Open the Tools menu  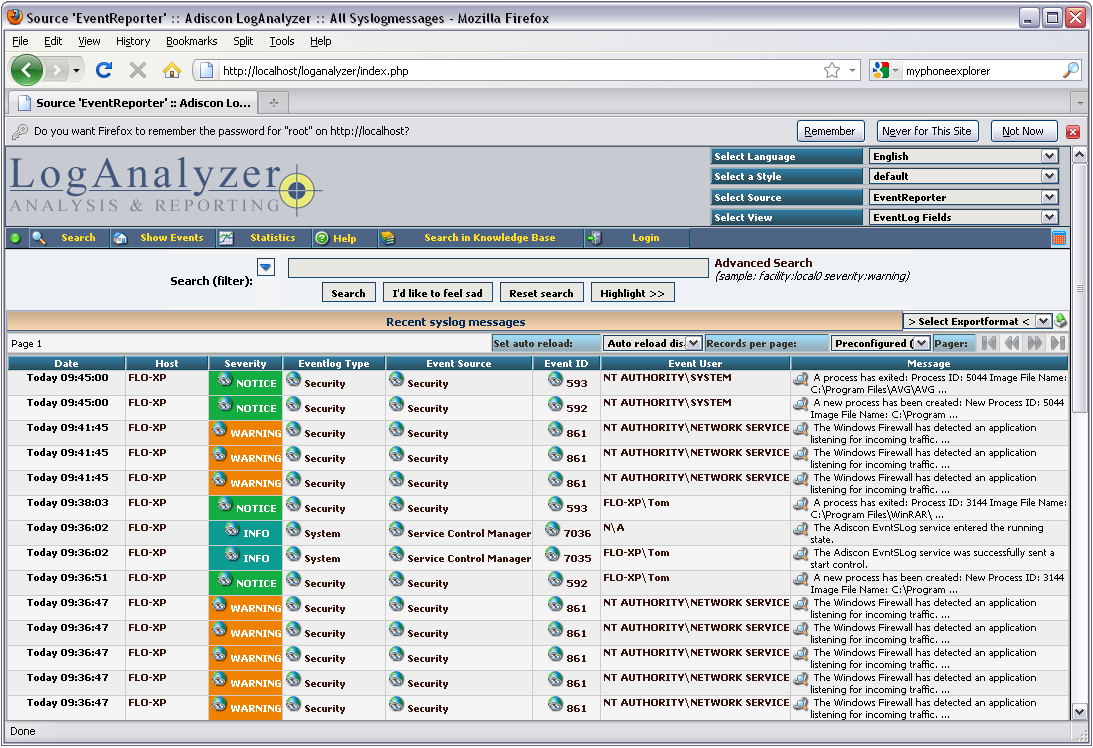click(282, 41)
